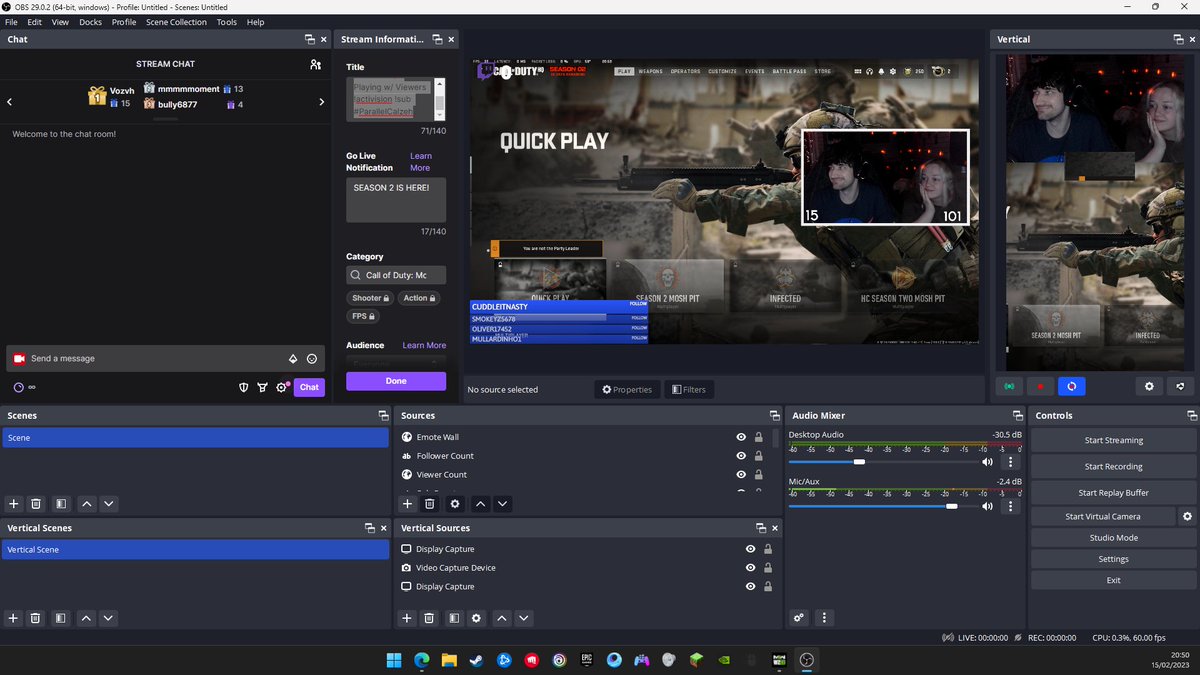Open scene filters in Scenes panel
The height and width of the screenshot is (675, 1200).
pos(61,504)
